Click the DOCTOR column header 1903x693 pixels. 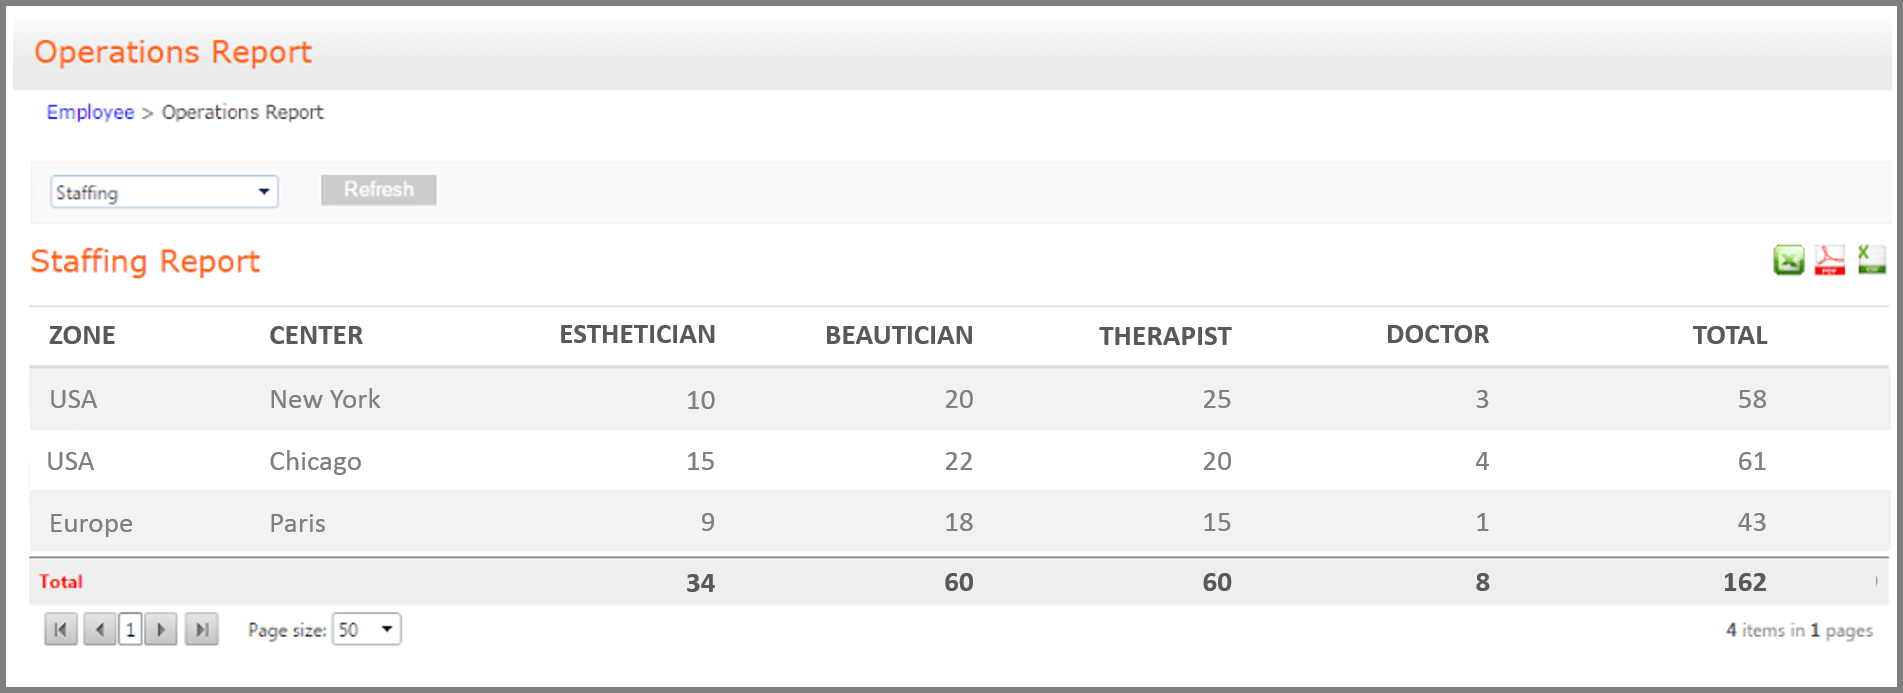tap(1438, 335)
